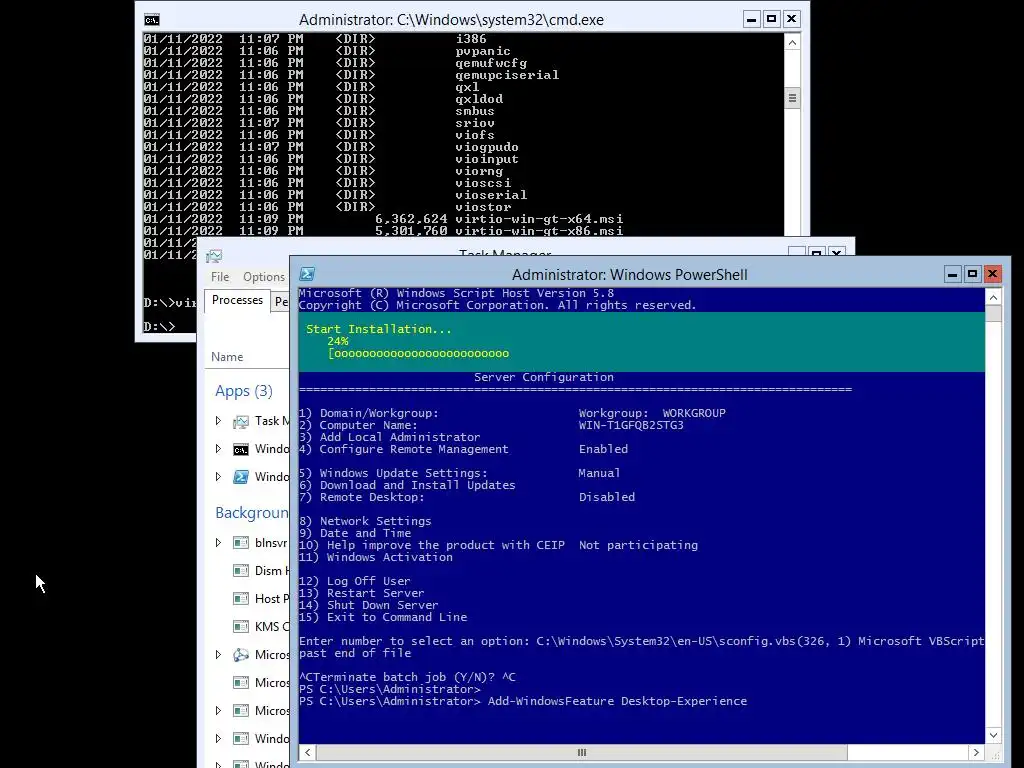Viewport: 1024px width, 768px height.
Task: Expand the blnsvr background process
Action: click(218, 543)
